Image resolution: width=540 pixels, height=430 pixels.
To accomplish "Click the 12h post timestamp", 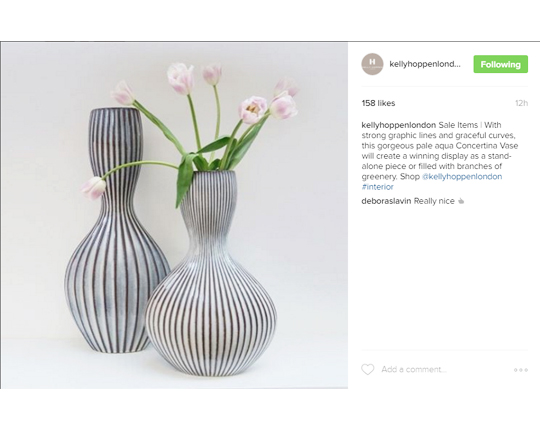I will pyautogui.click(x=521, y=103).
